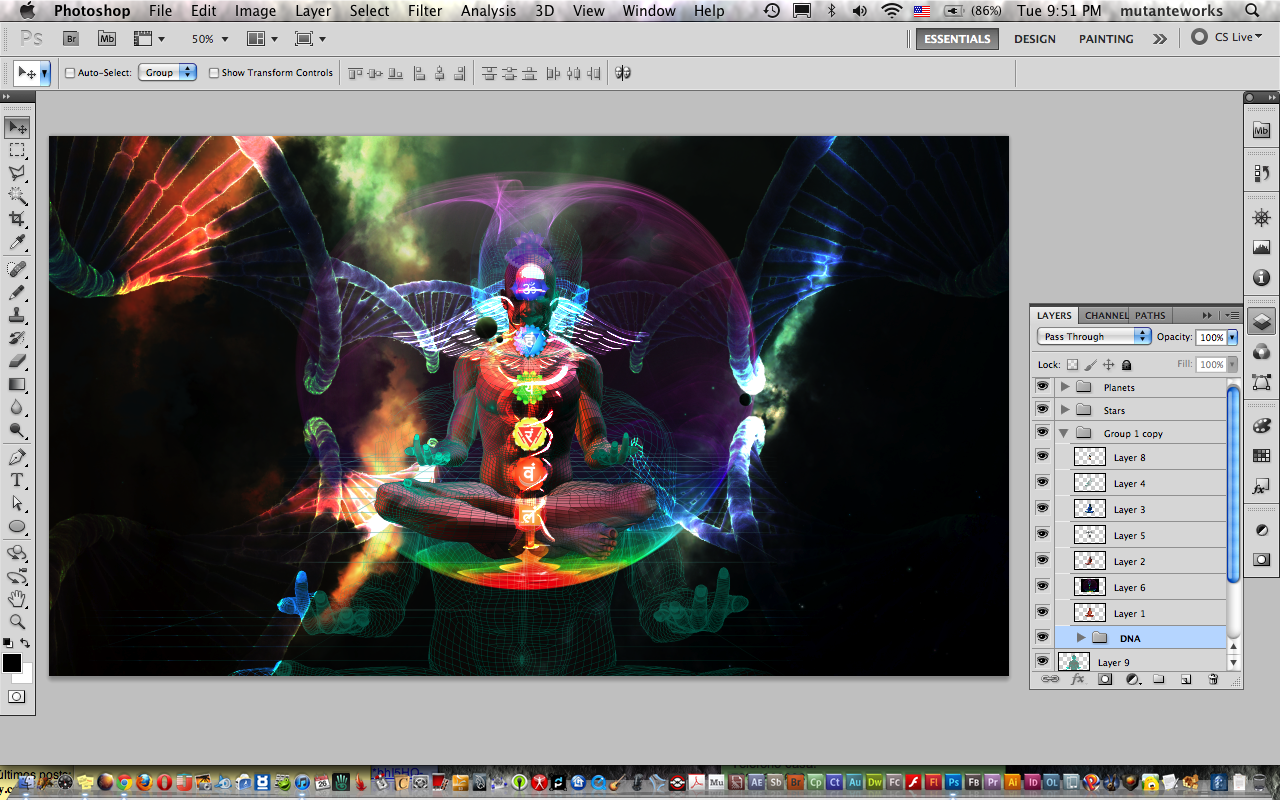Click the delete layer trash icon
This screenshot has height=800, width=1280.
1213,679
